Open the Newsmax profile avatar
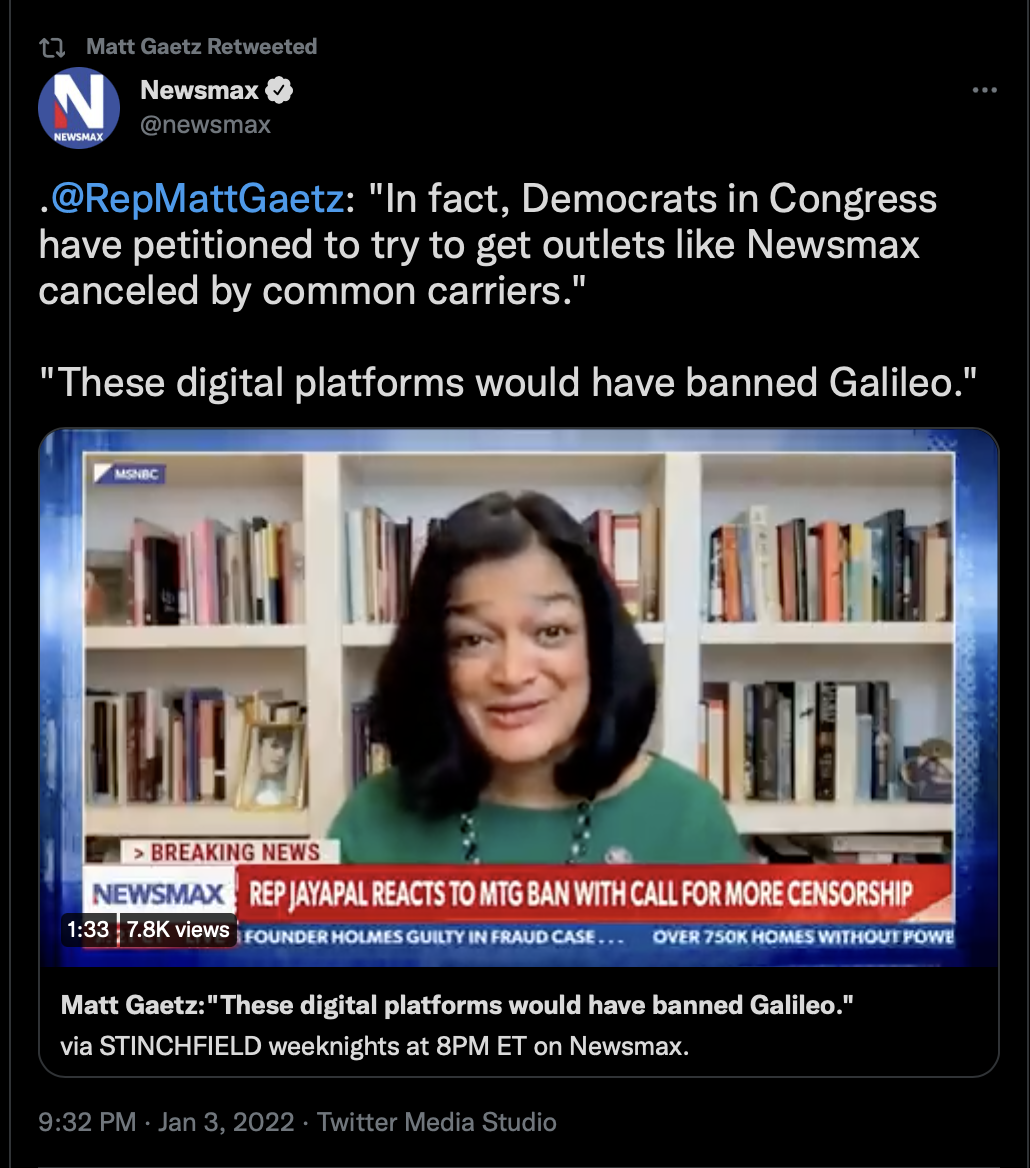The width and height of the screenshot is (1030, 1168). (x=79, y=108)
